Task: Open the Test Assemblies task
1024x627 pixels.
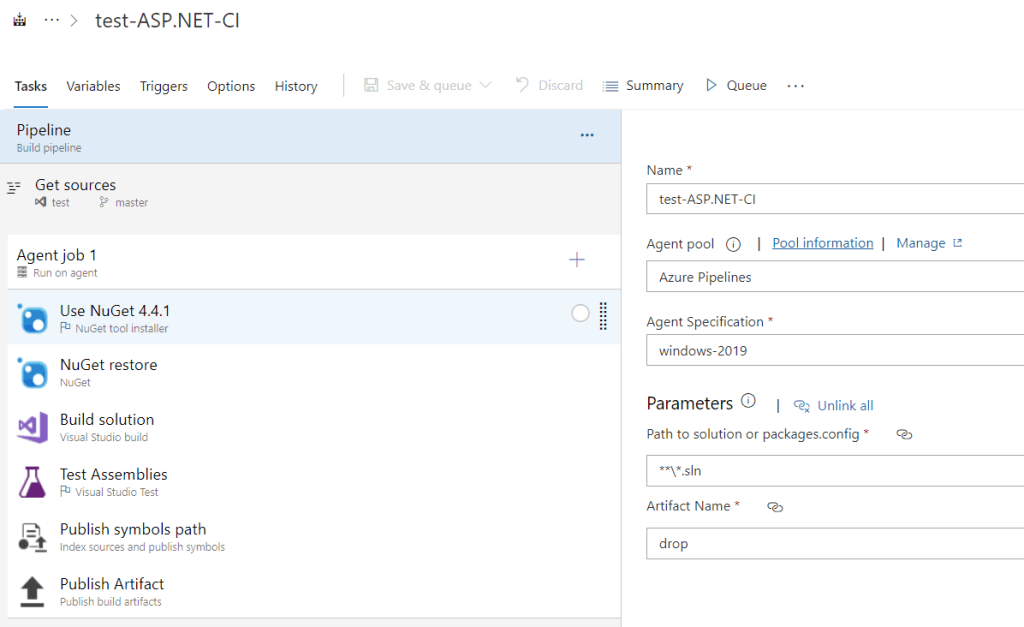Action: 313,482
